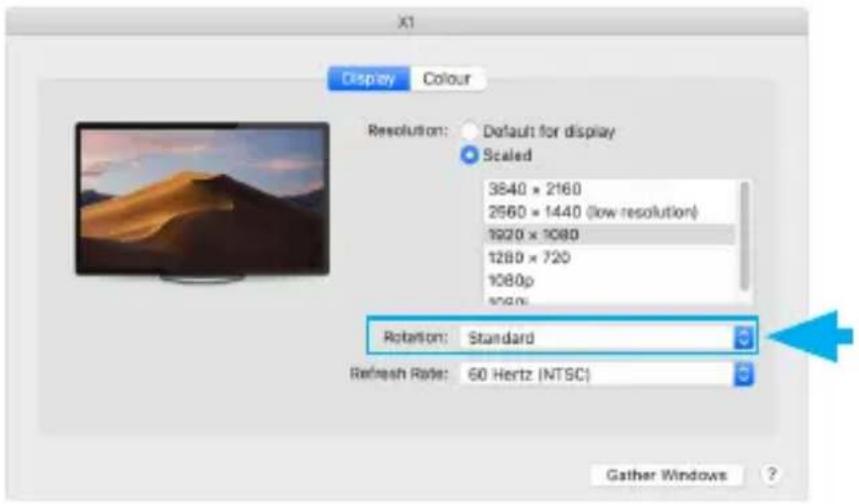Switch to the Display tab
Image resolution: width=859 pixels, height=504 pixels.
(x=369, y=79)
